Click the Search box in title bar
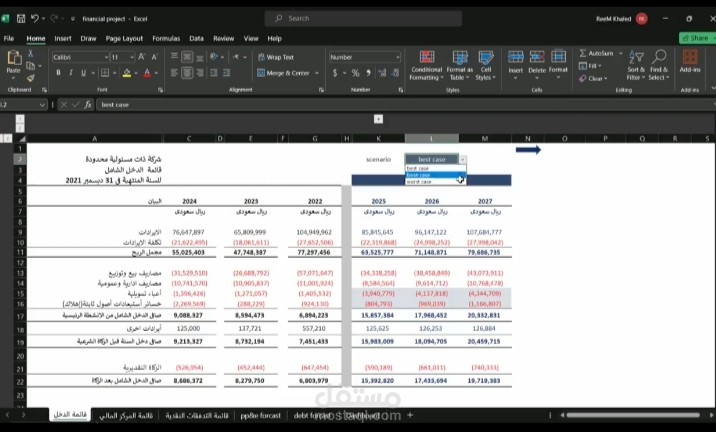Screen dimensions: 716x432 click(363, 19)
